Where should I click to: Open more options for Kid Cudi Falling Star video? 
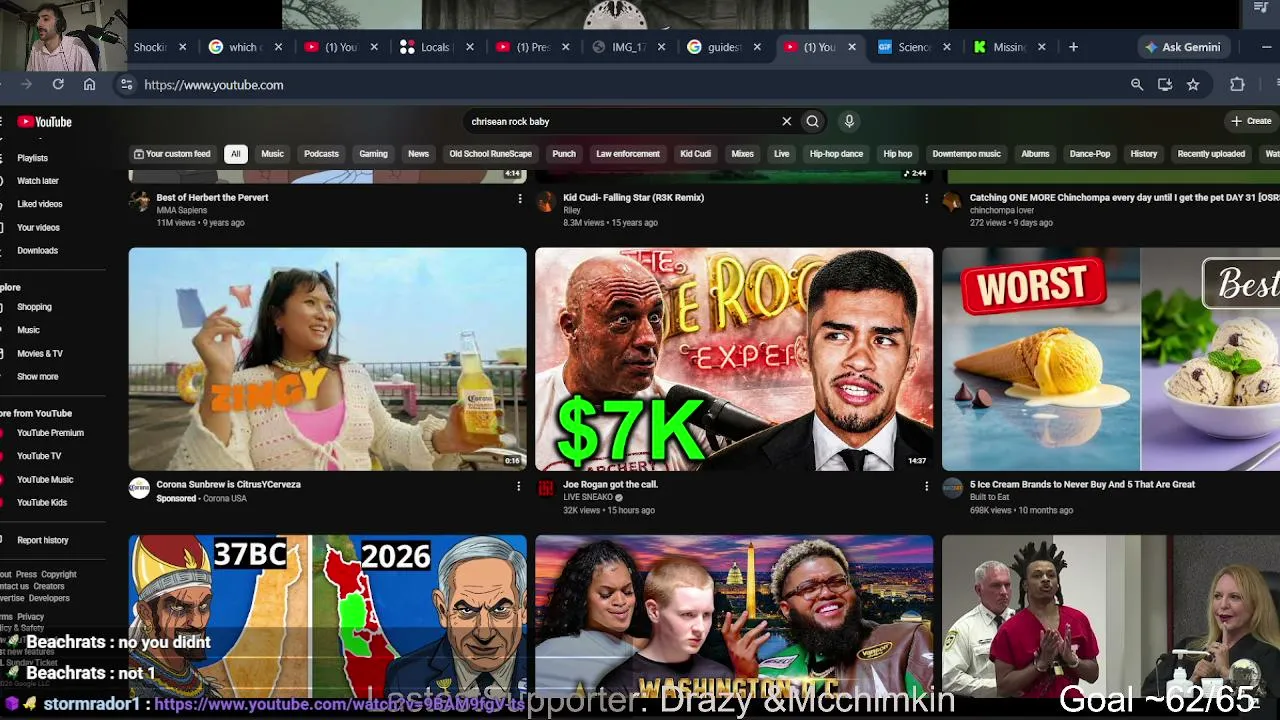pyautogui.click(x=926, y=199)
